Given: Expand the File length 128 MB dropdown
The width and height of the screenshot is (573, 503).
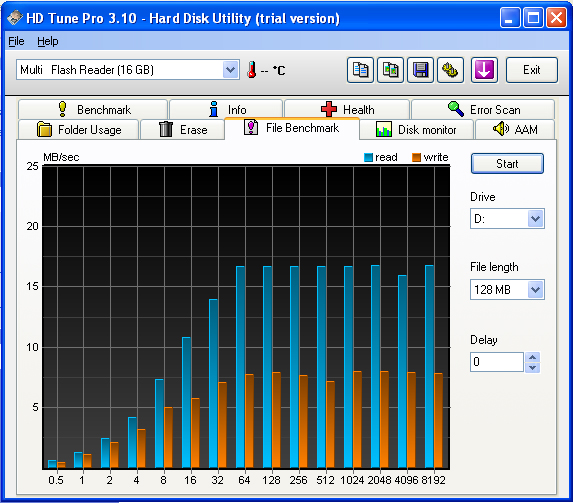Looking at the screenshot, I should point(535,290).
